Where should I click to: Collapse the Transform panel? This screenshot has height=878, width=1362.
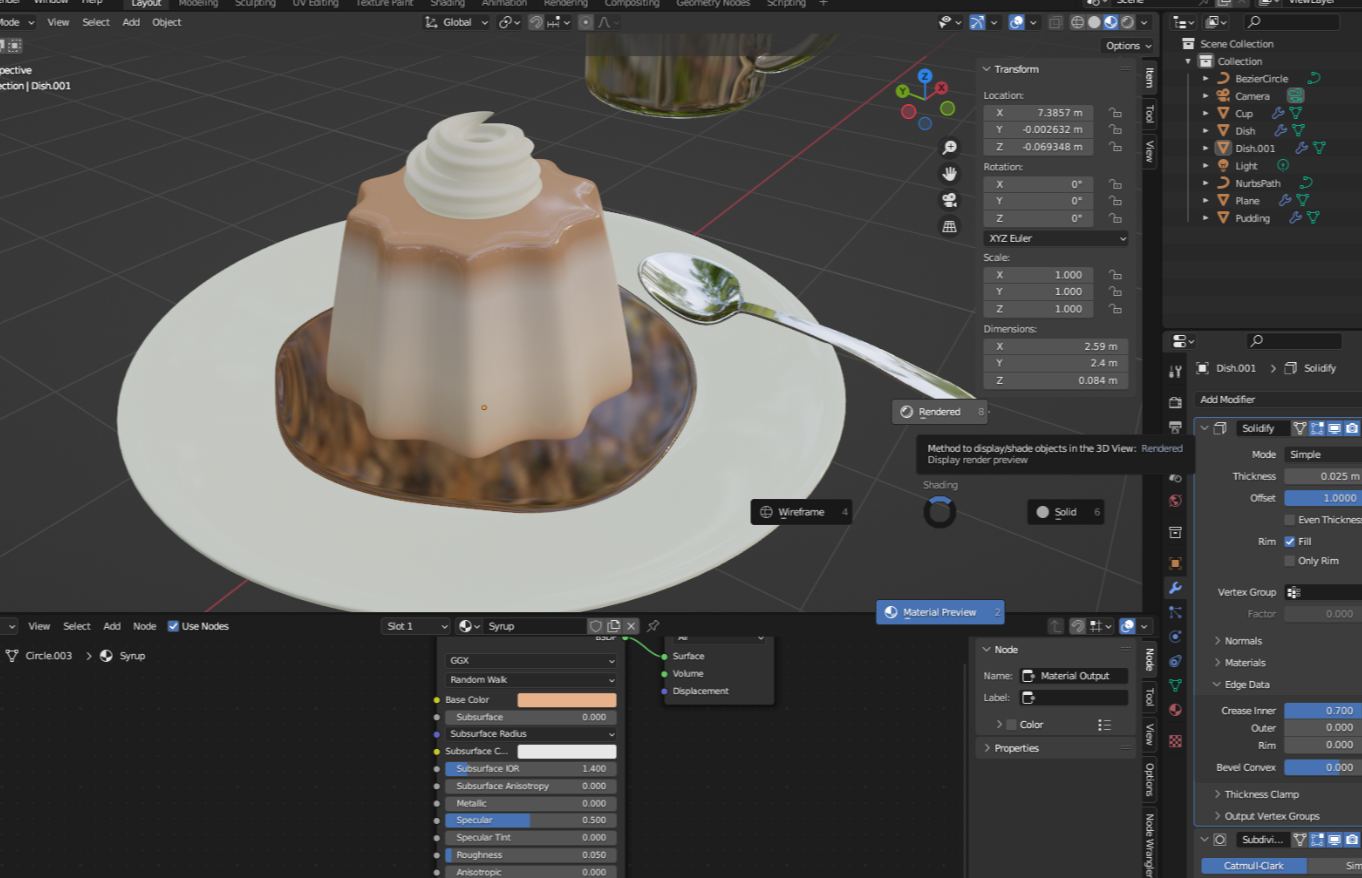[x=986, y=69]
